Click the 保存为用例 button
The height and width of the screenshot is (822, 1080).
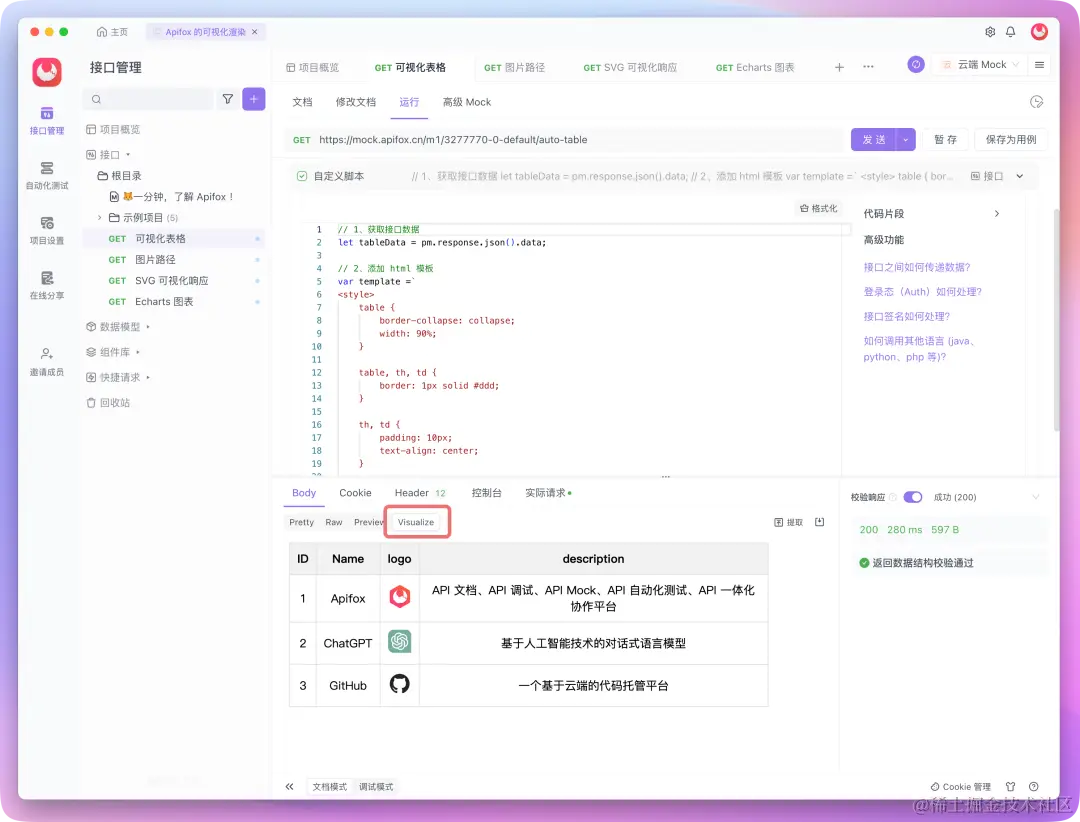click(1010, 139)
